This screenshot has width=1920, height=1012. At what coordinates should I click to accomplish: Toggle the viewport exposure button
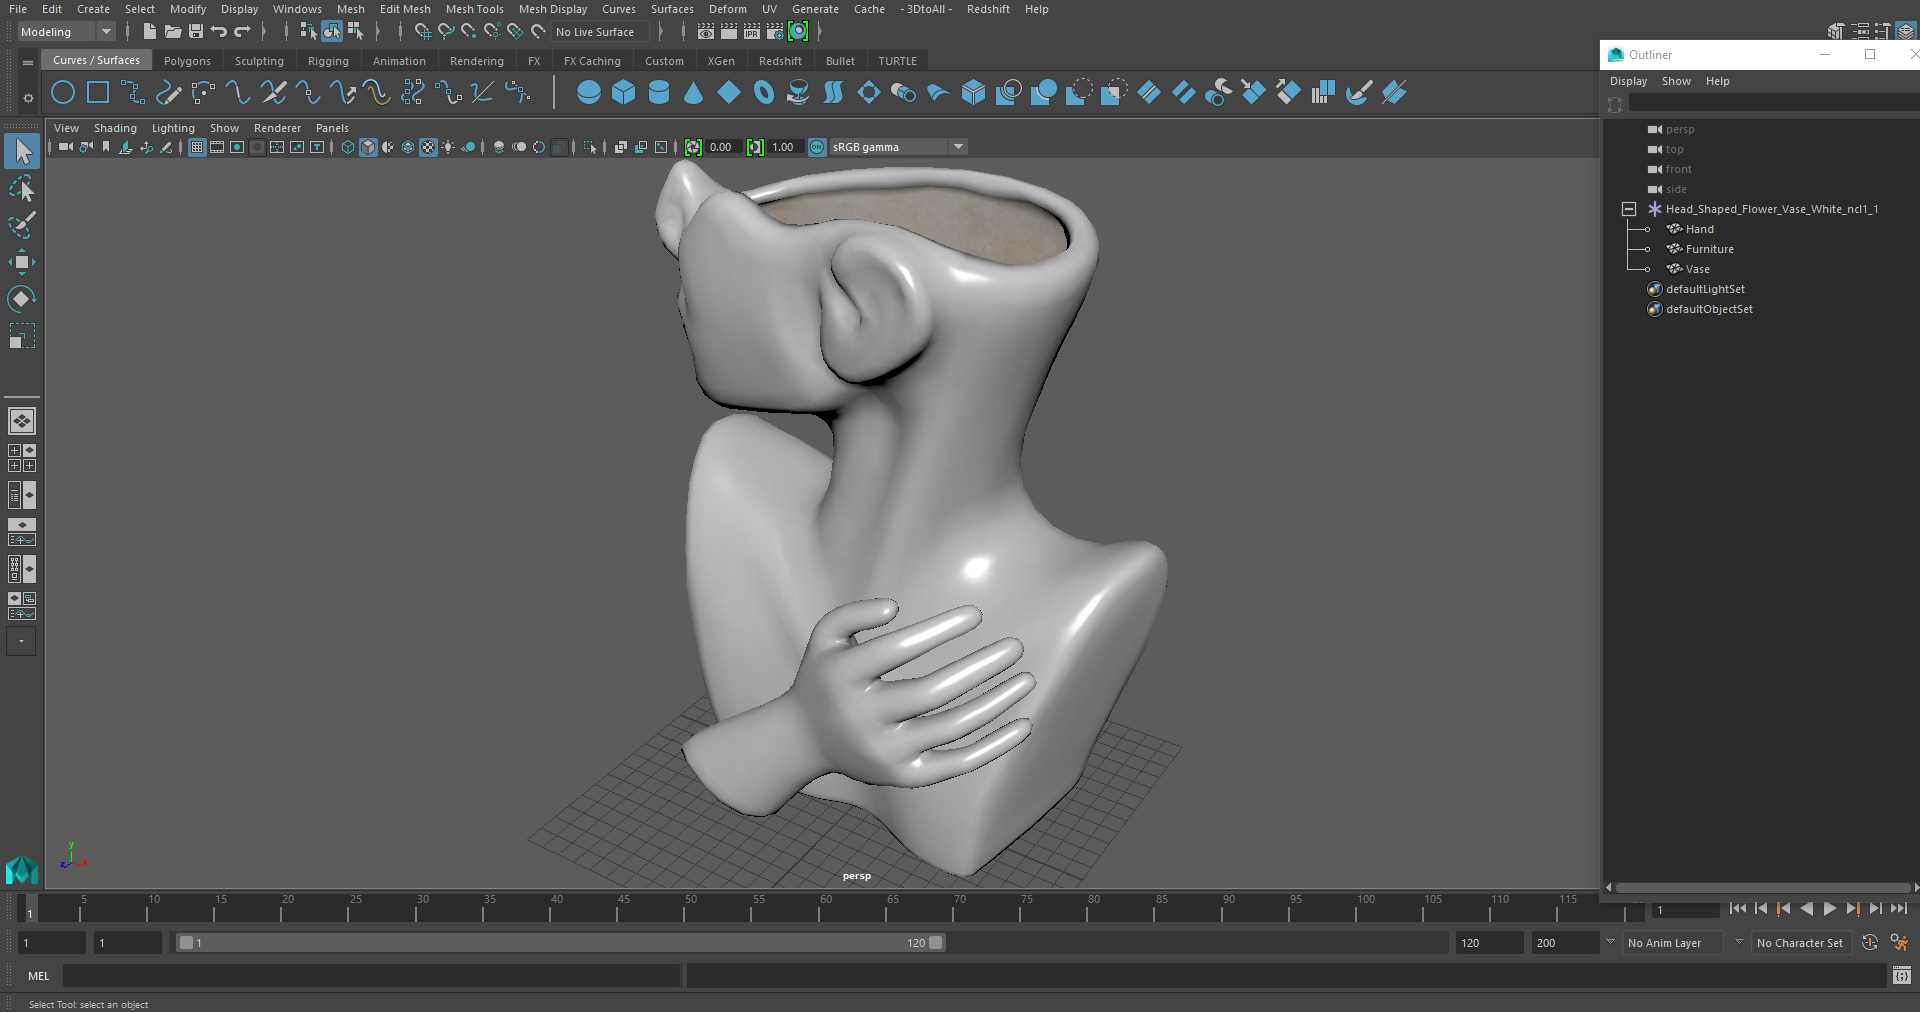click(x=693, y=147)
